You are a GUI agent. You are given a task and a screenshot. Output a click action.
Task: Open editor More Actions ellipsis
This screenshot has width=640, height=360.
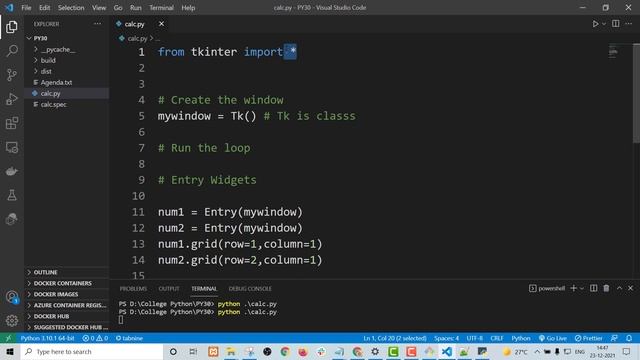click(629, 24)
